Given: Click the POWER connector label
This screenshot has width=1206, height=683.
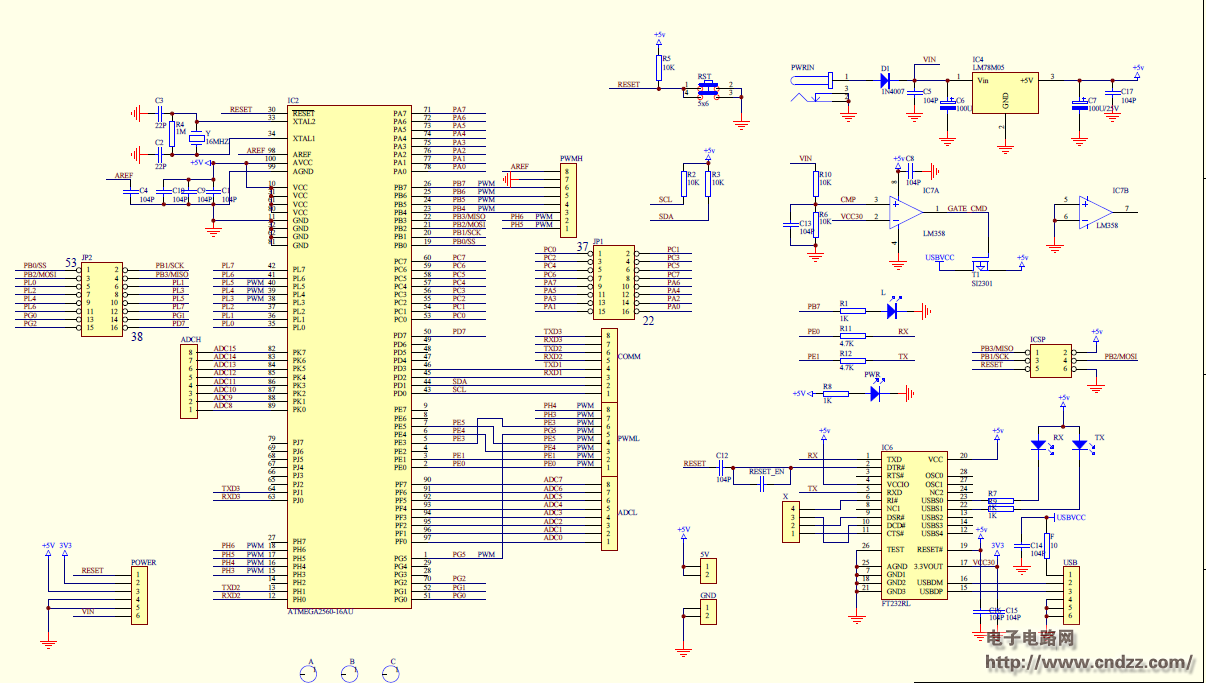Looking at the screenshot, I should point(144,562).
